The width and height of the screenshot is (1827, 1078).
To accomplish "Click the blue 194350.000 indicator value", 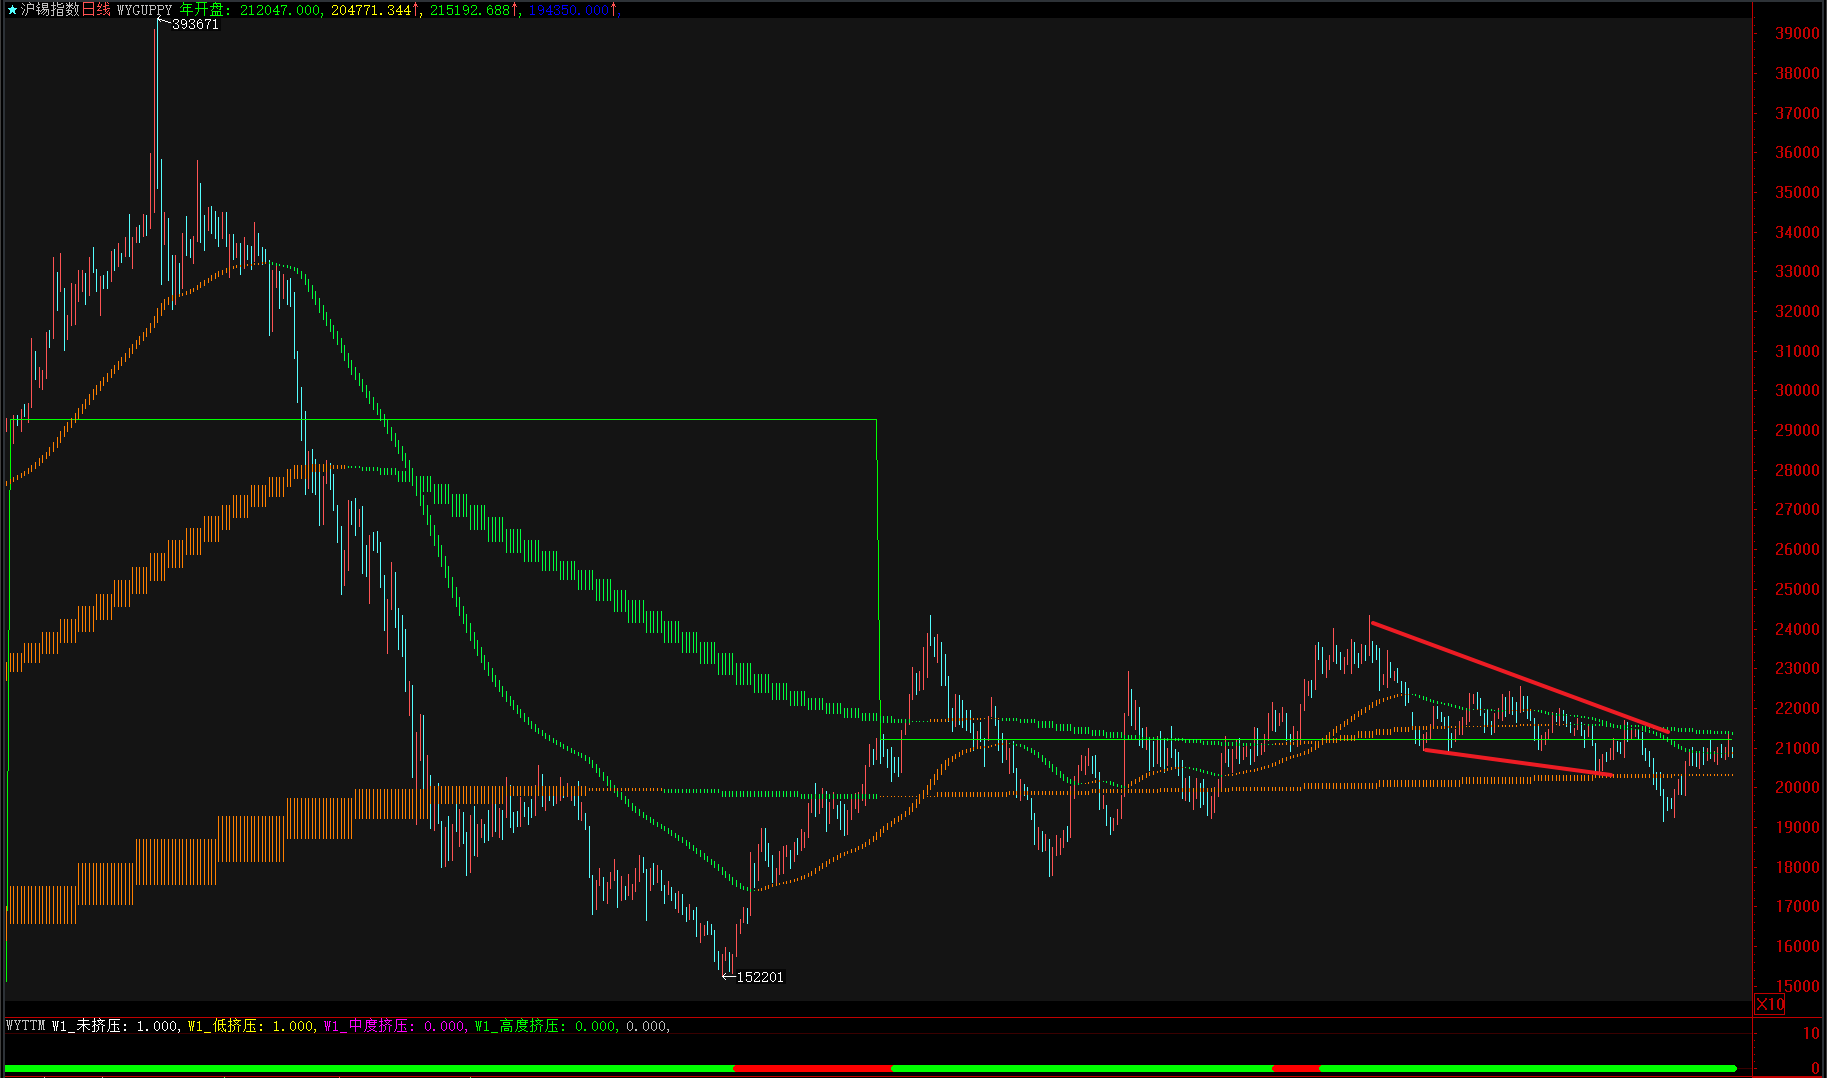I will (568, 10).
